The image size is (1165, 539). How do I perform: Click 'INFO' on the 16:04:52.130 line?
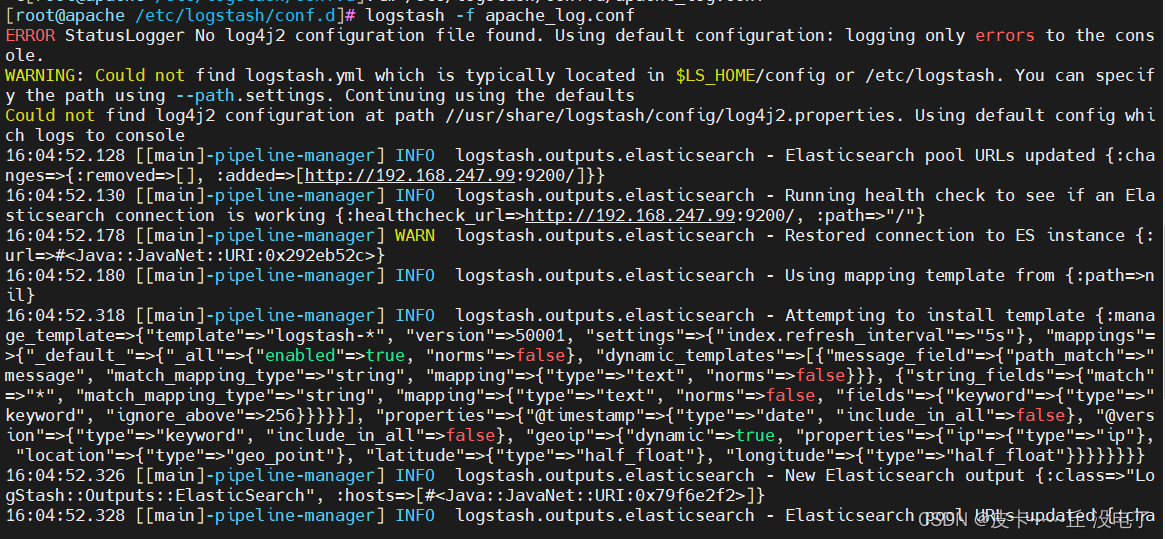pos(415,196)
